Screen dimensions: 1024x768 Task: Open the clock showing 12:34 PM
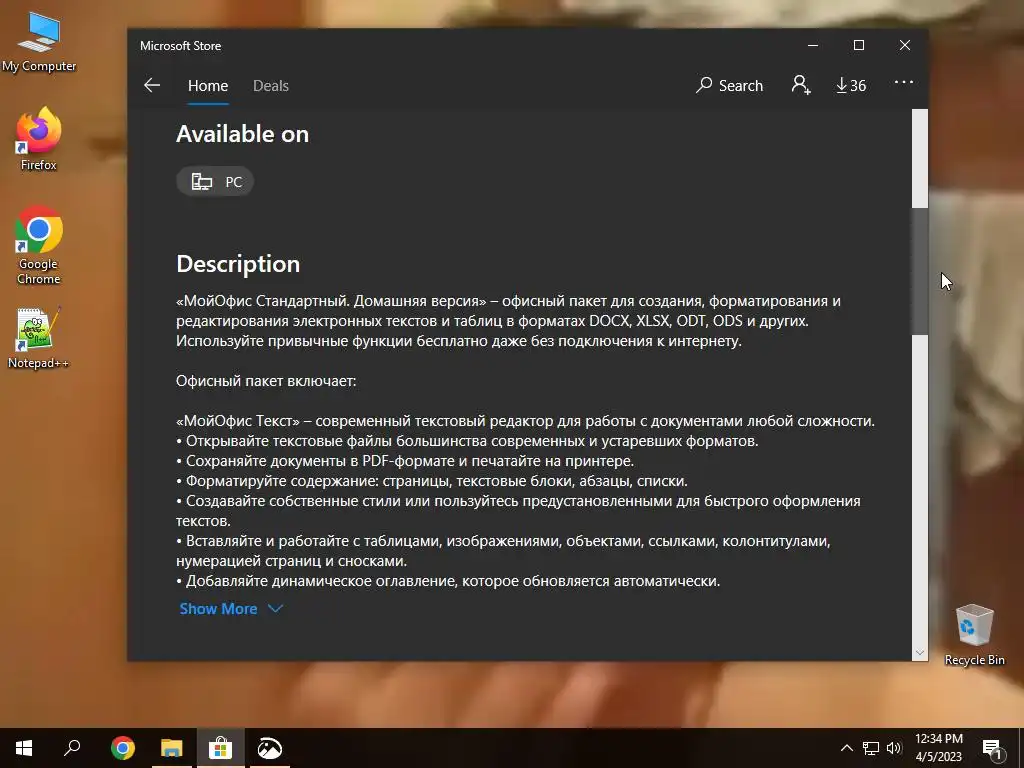(x=938, y=748)
